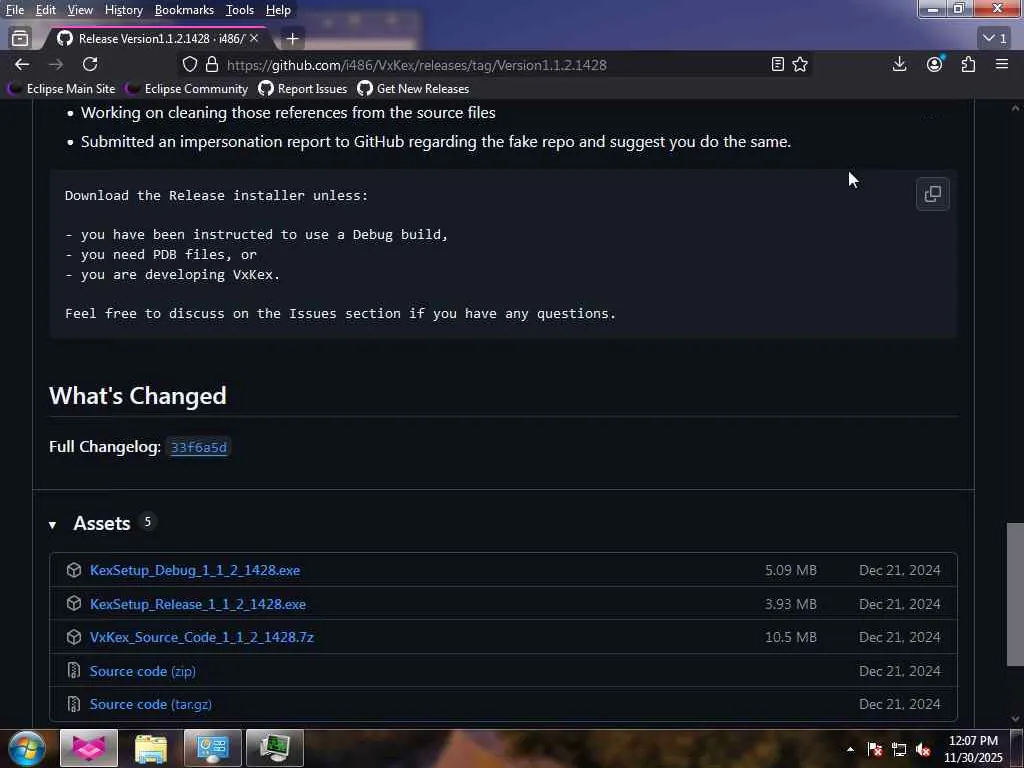1024x768 pixels.
Task: Select the Release Version1.1.2.1428 tab
Action: 157,39
